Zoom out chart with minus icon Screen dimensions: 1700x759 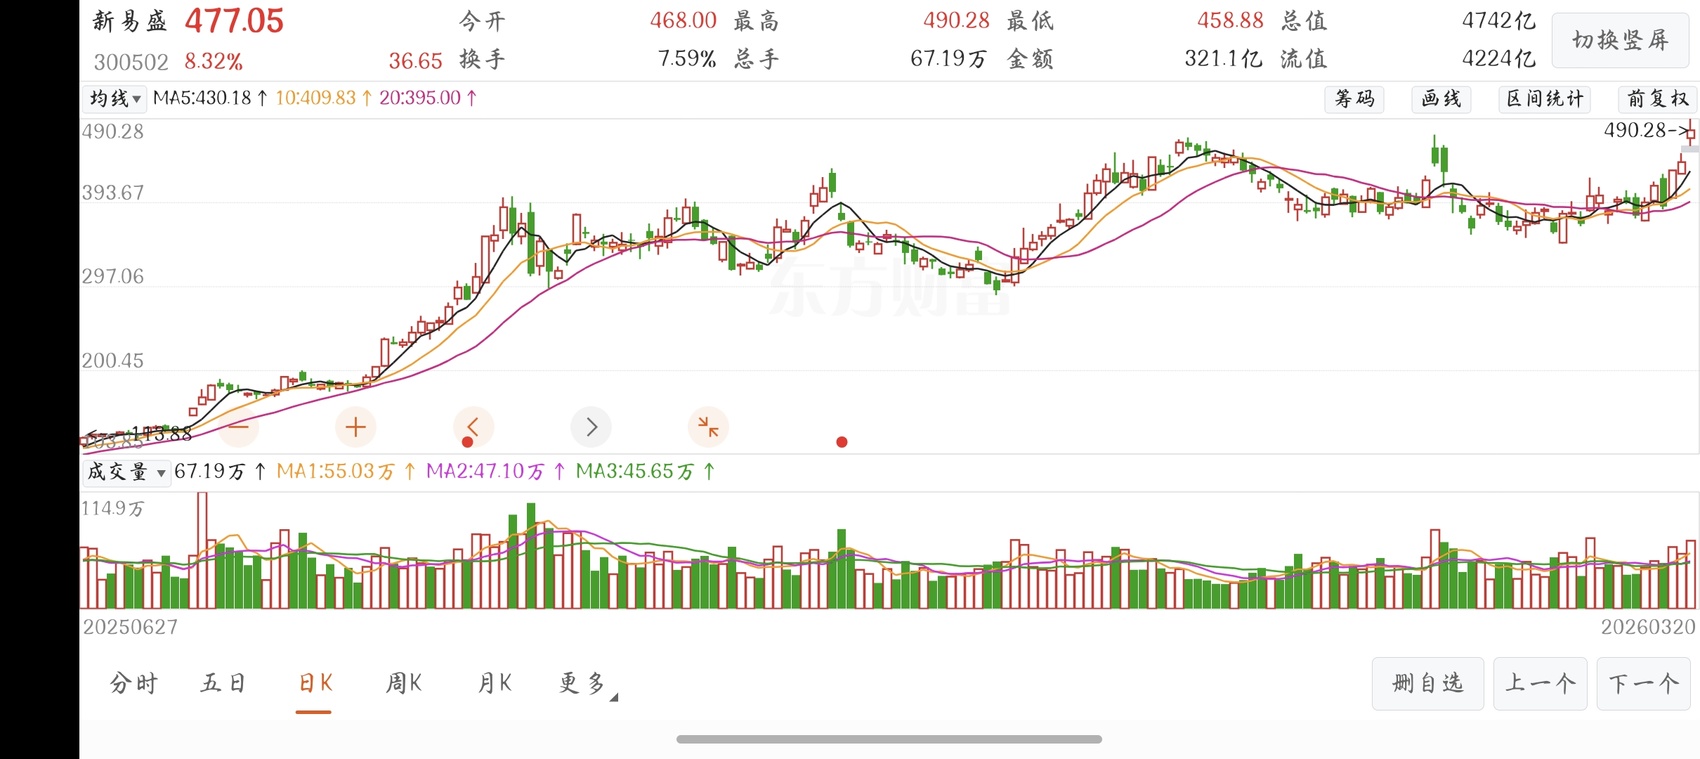pyautogui.click(x=238, y=428)
